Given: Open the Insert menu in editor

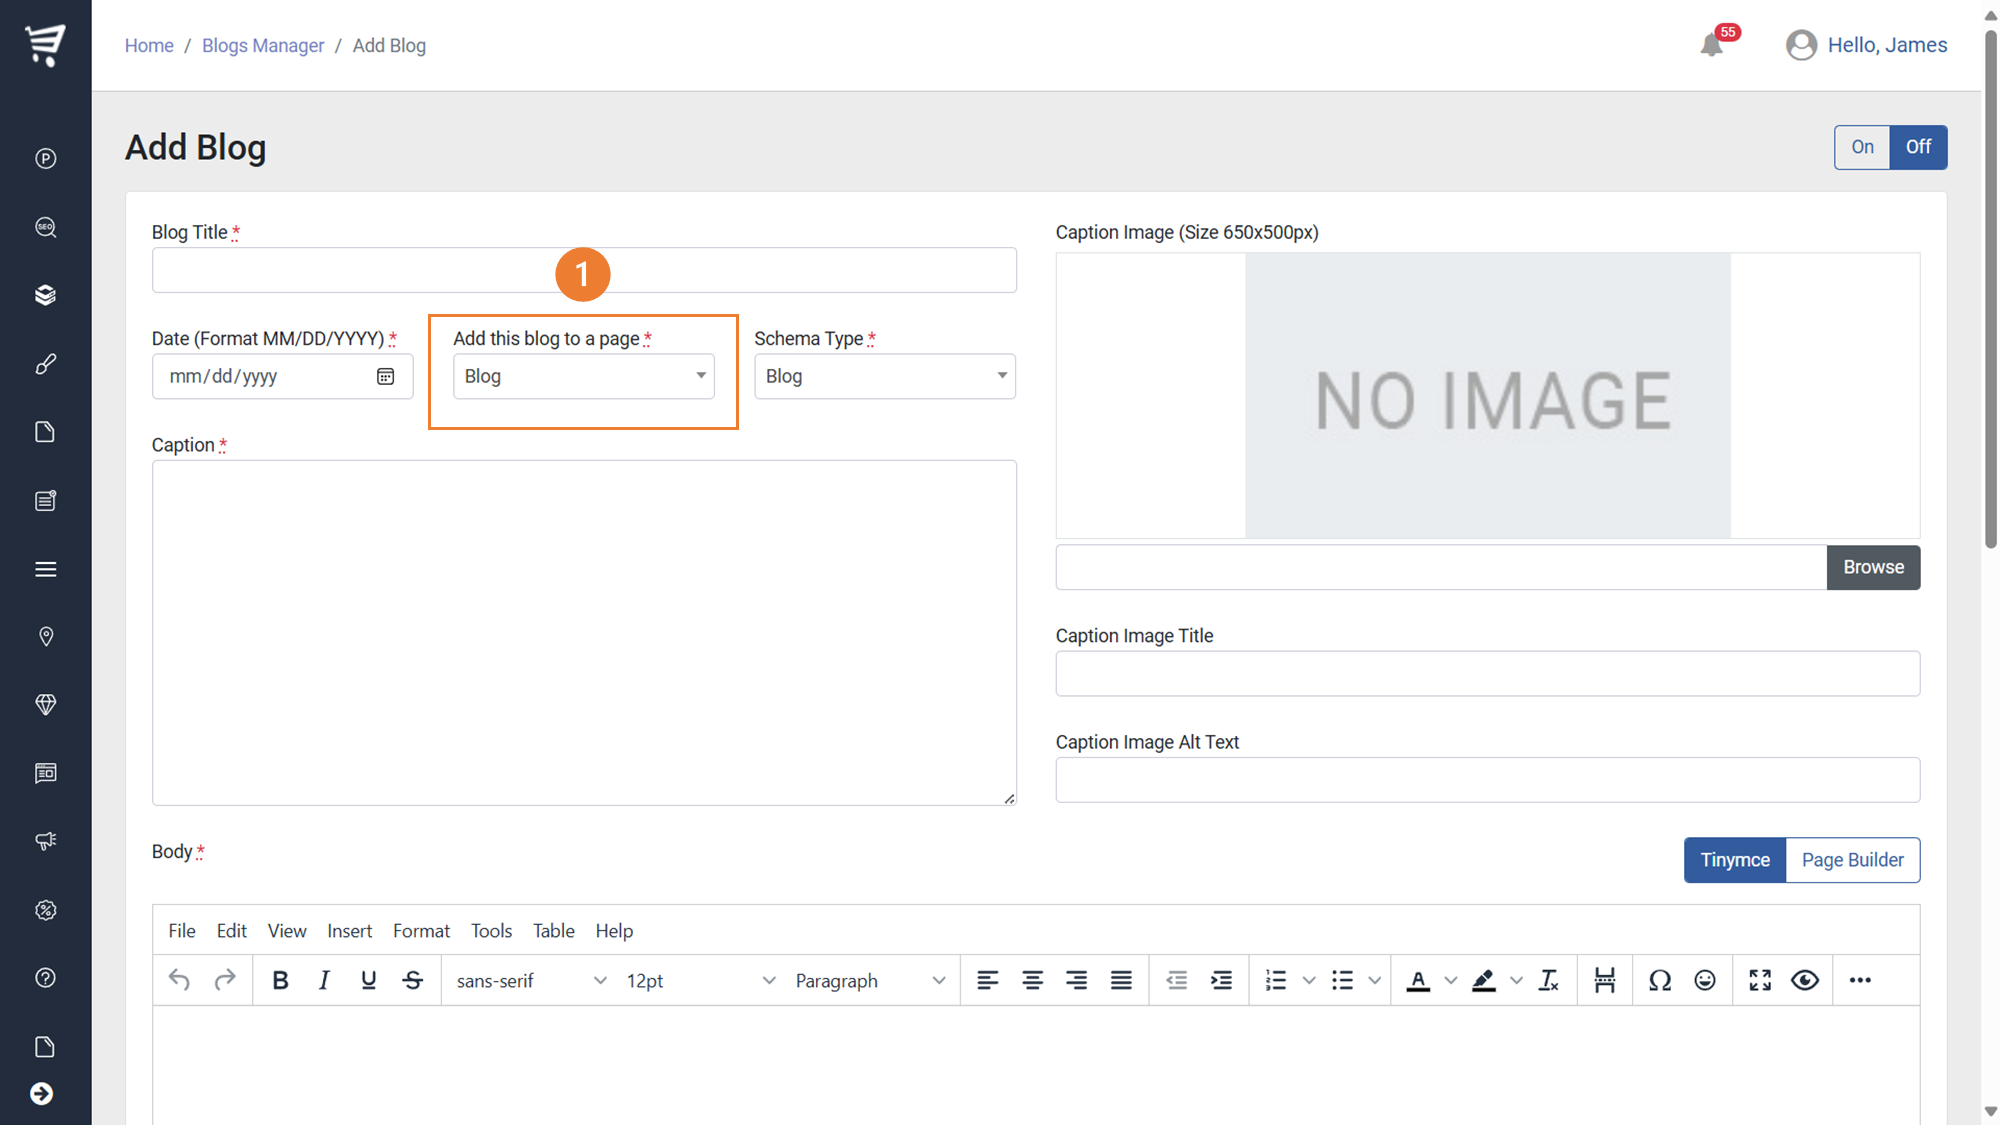Looking at the screenshot, I should tap(349, 931).
